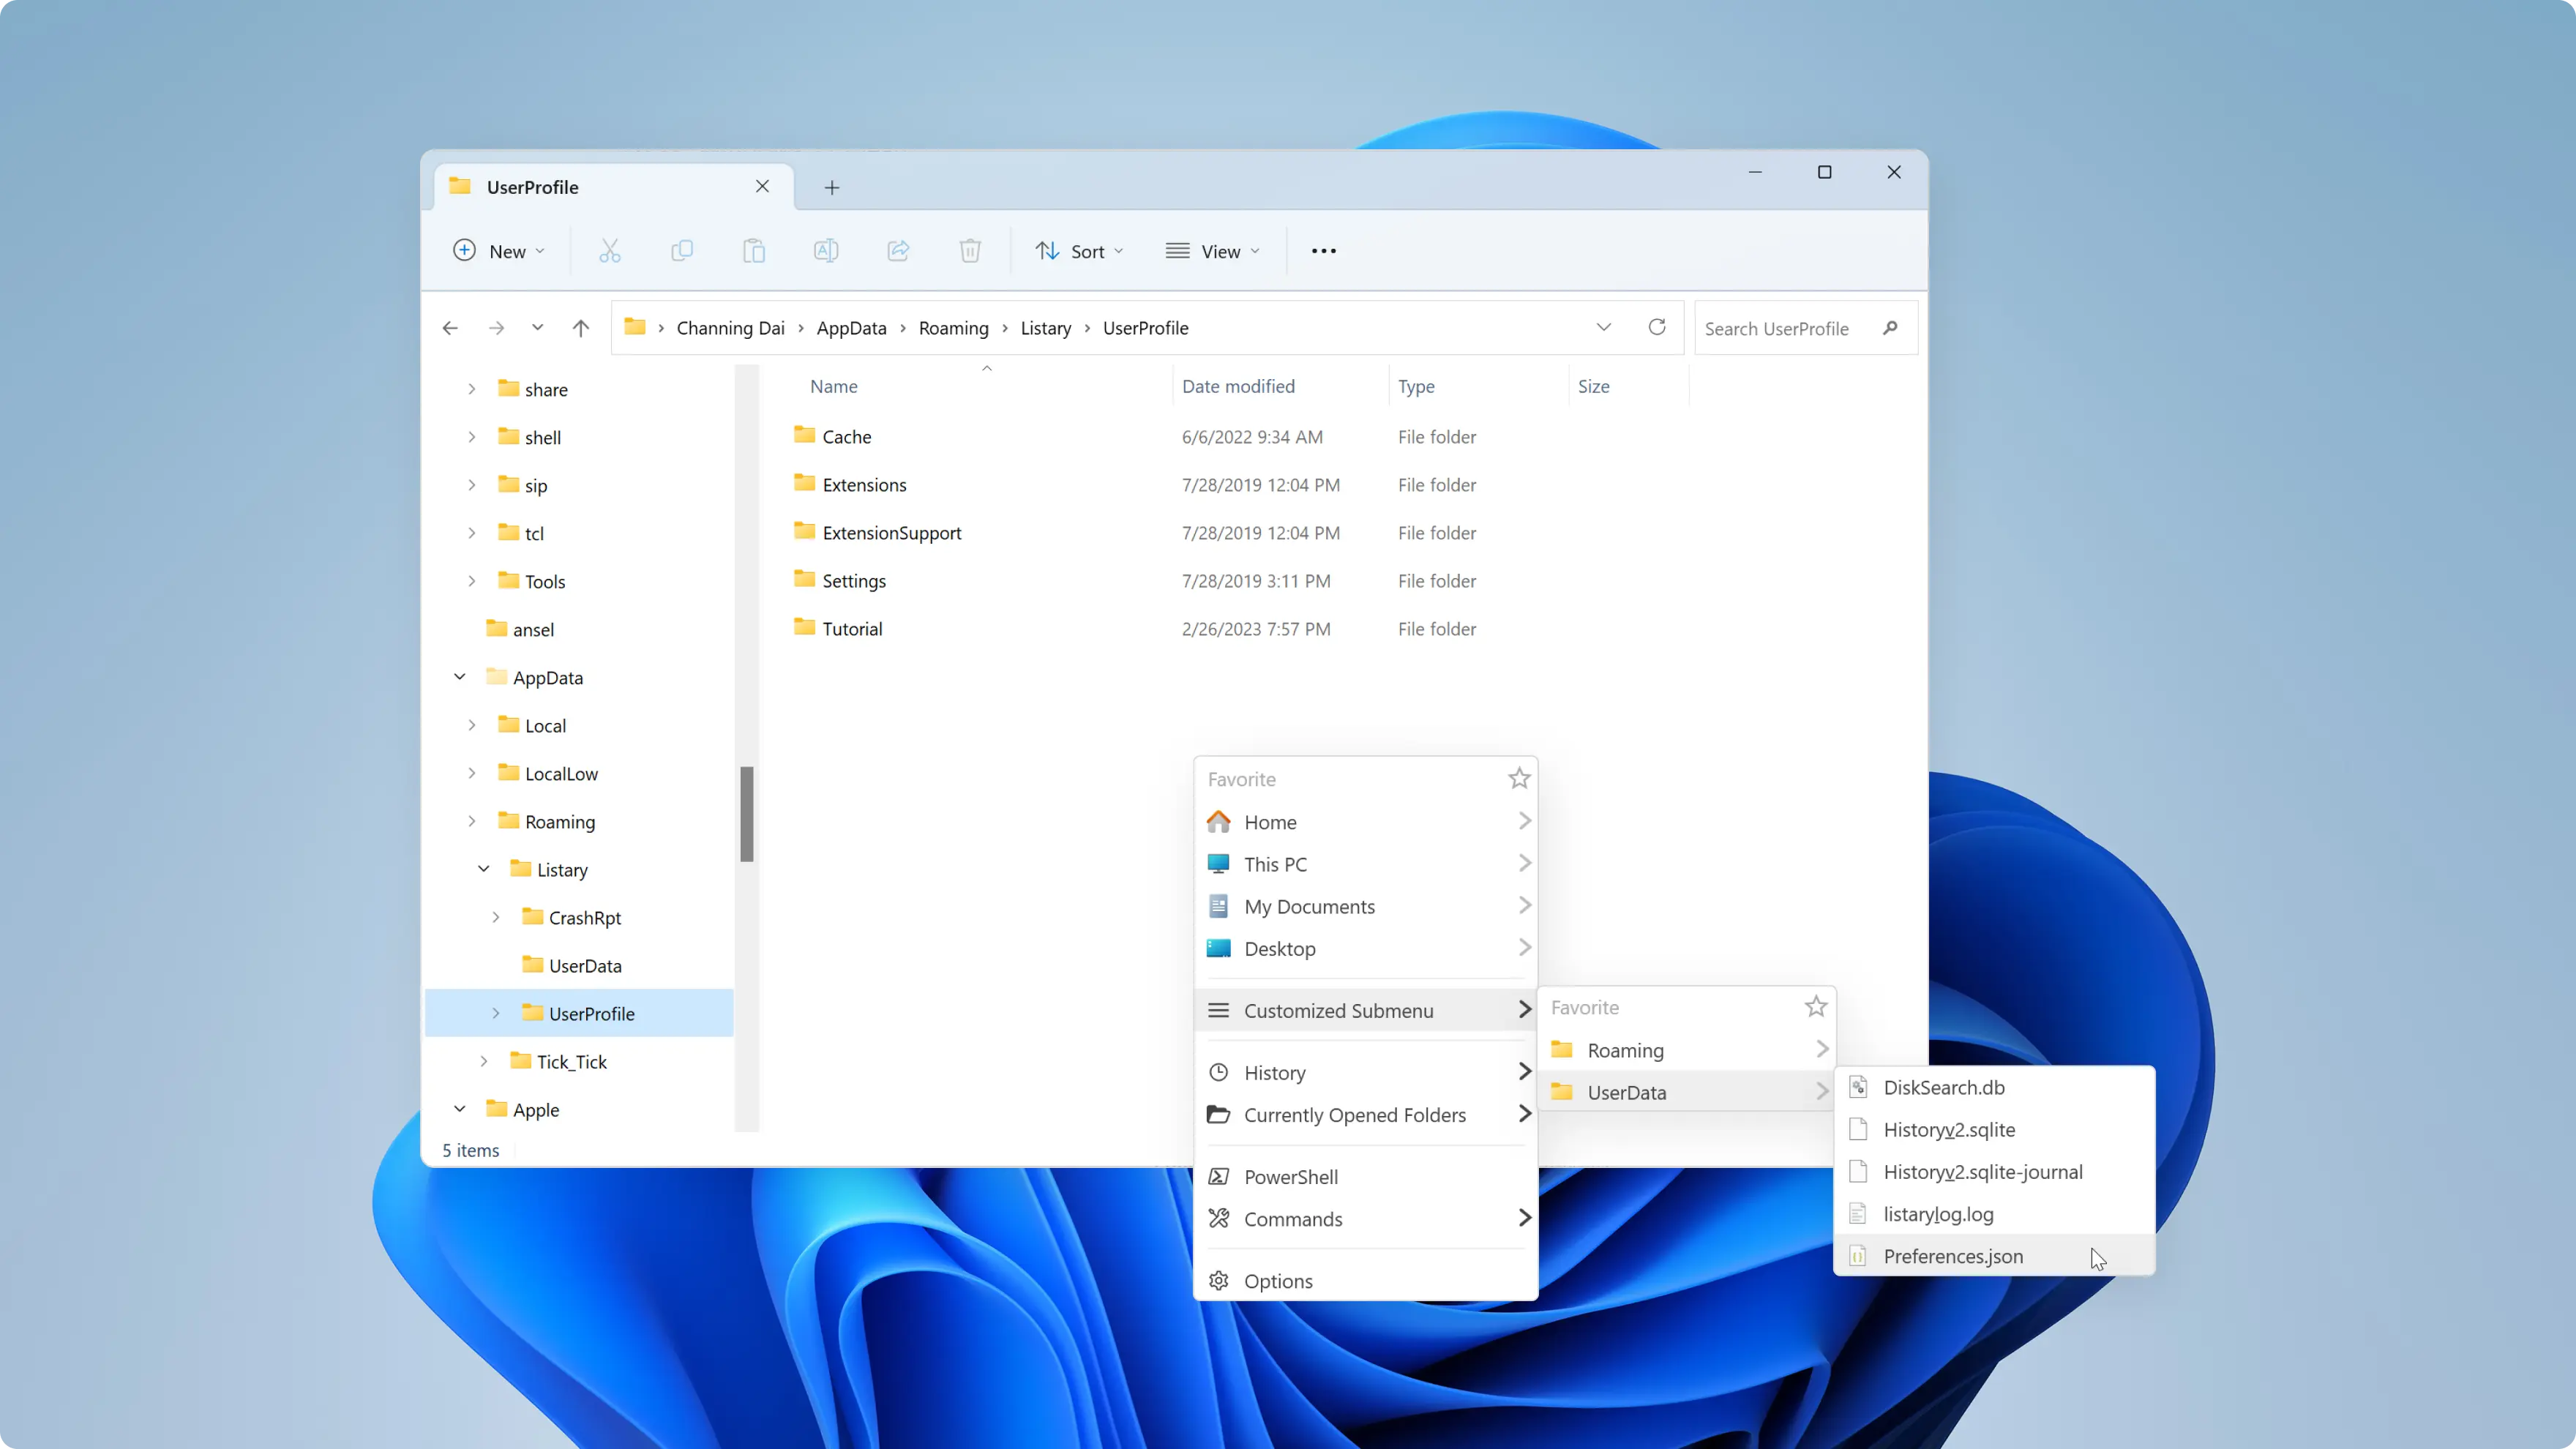Screen dimensions: 2576x1449
Task: Open recent locations dropdown chevron
Action: 537,328
